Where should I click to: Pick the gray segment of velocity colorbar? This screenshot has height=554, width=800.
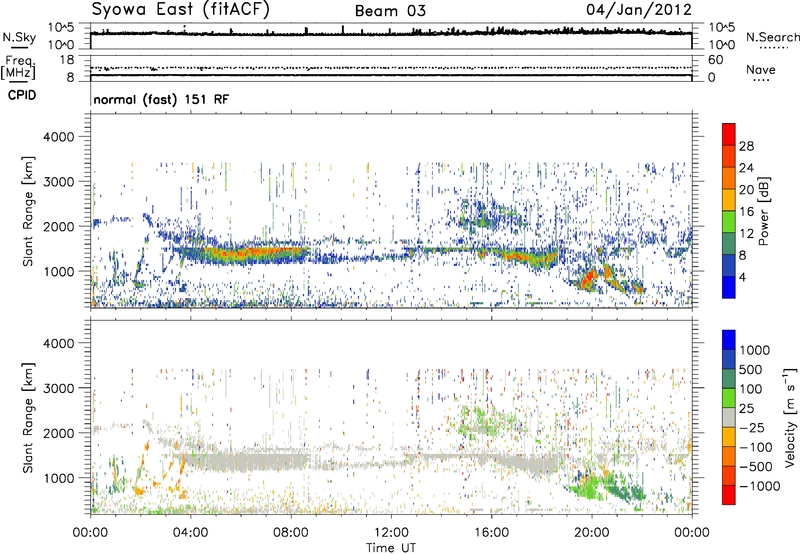[x=729, y=418]
